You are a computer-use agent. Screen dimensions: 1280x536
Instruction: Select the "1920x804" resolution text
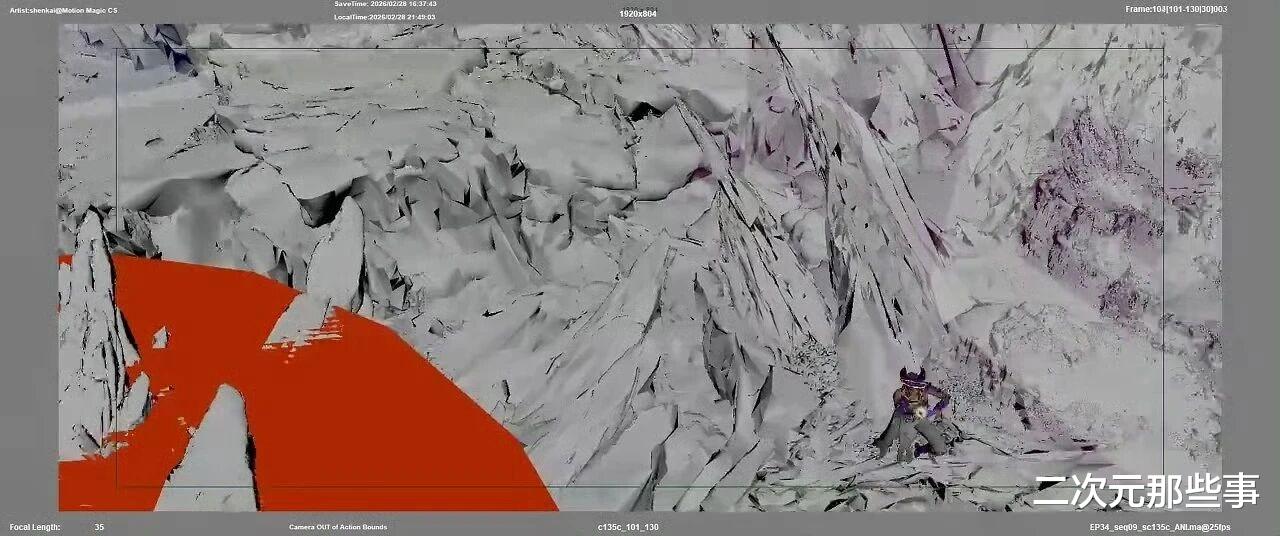point(638,13)
